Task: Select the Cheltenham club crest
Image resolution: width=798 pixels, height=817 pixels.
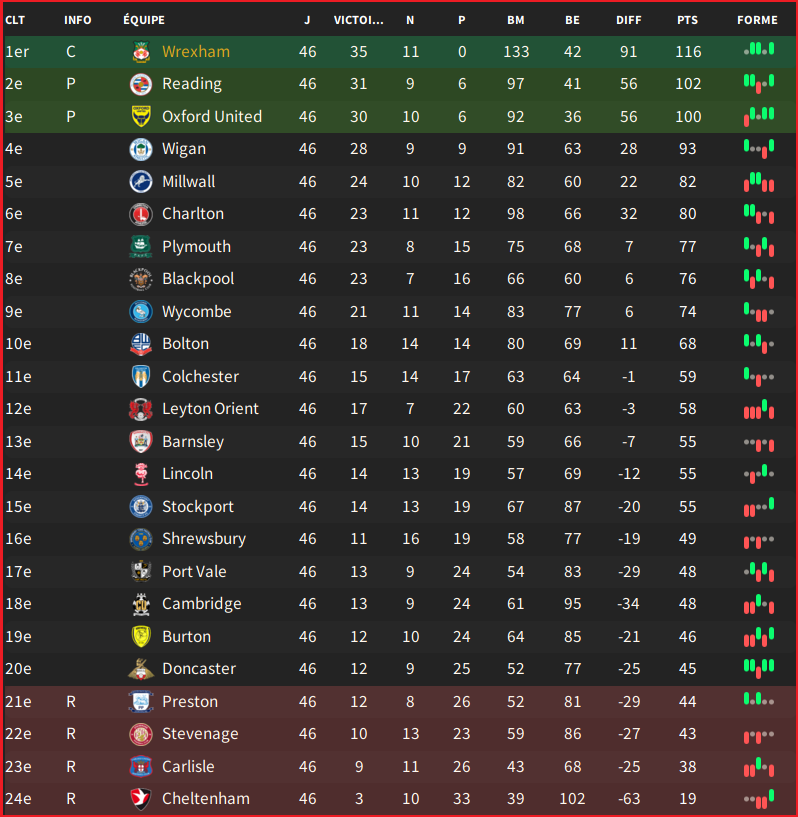Action: click(x=141, y=799)
